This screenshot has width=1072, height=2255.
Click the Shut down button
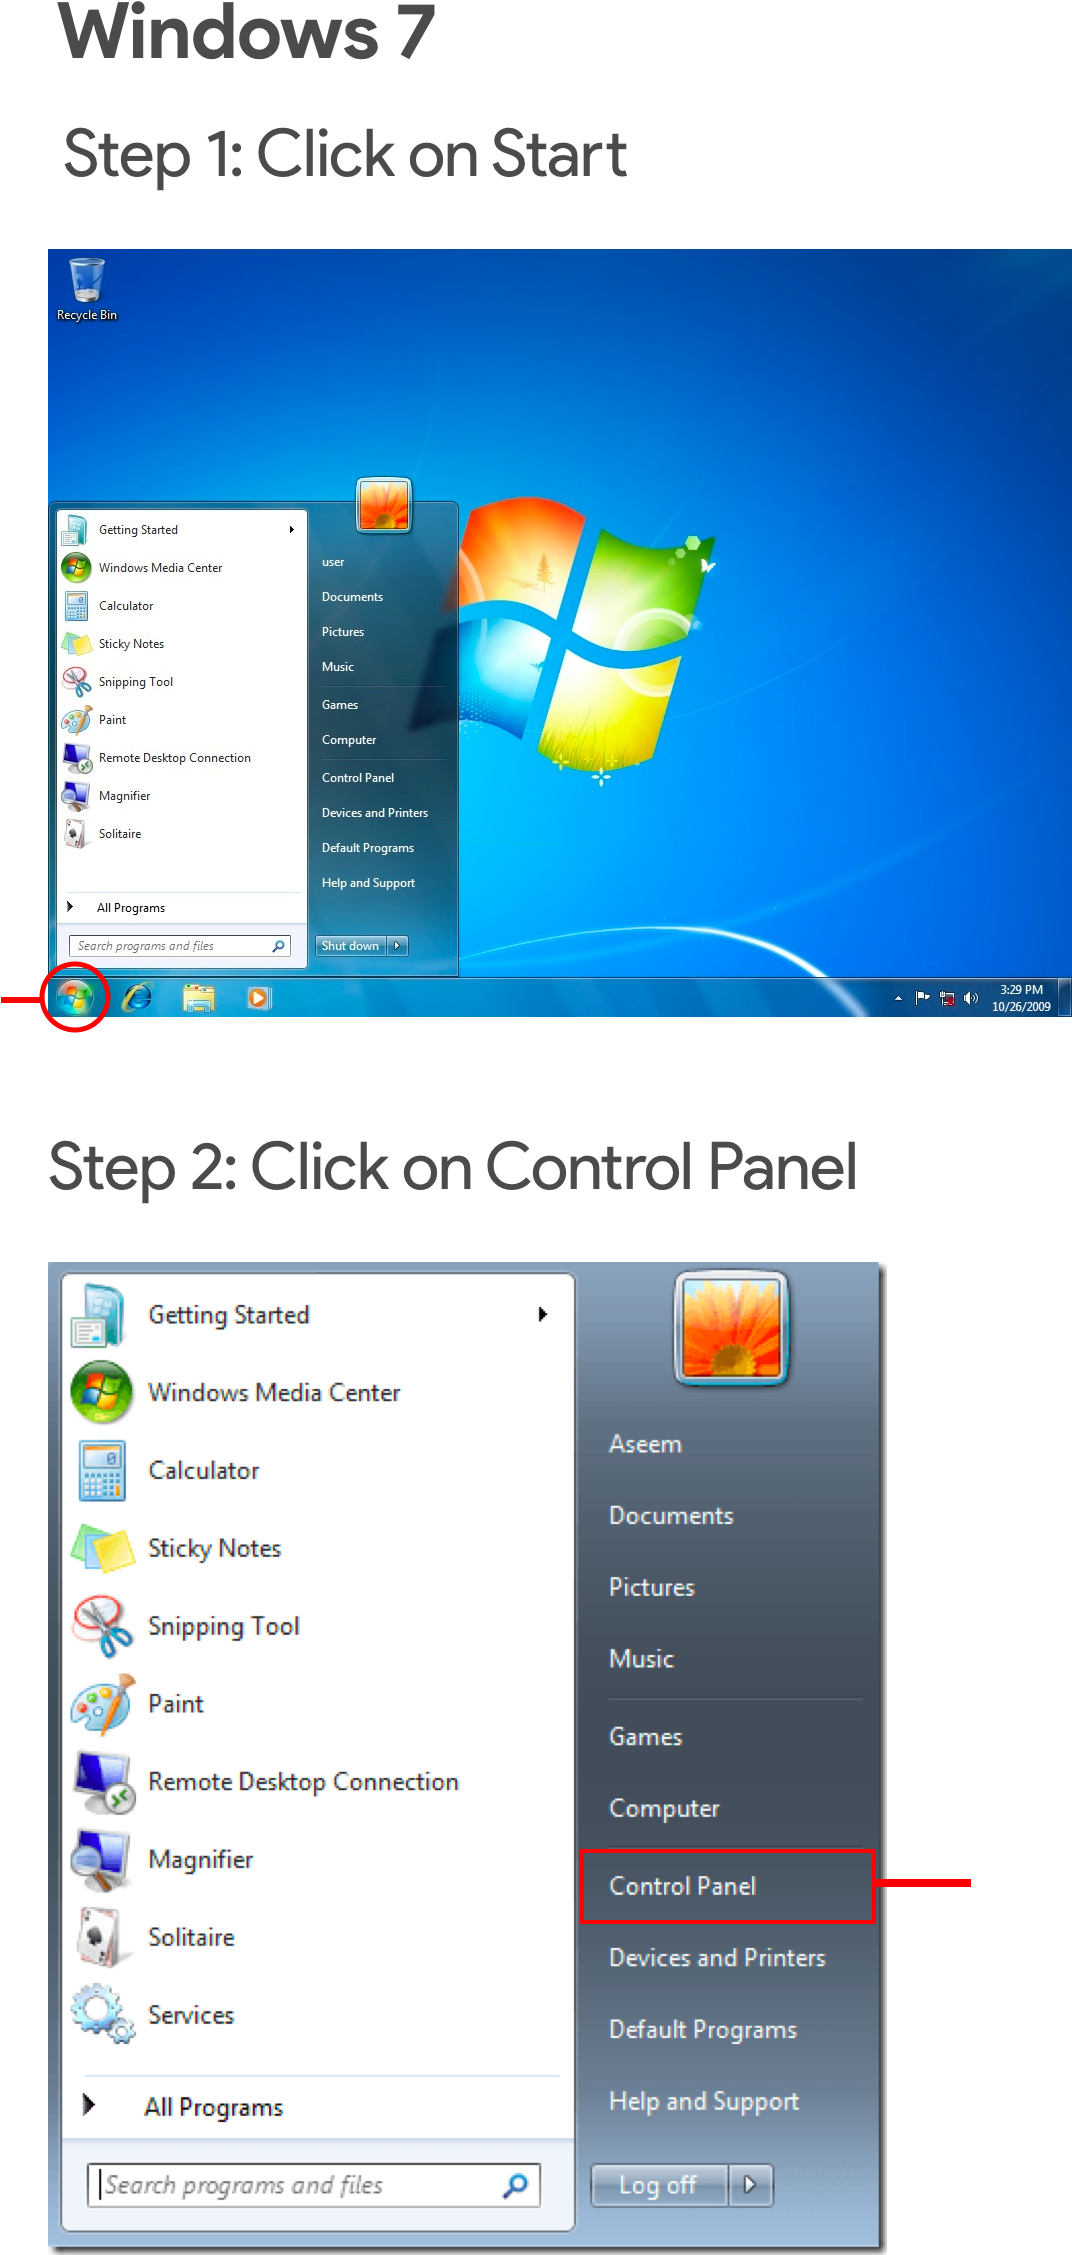point(351,945)
